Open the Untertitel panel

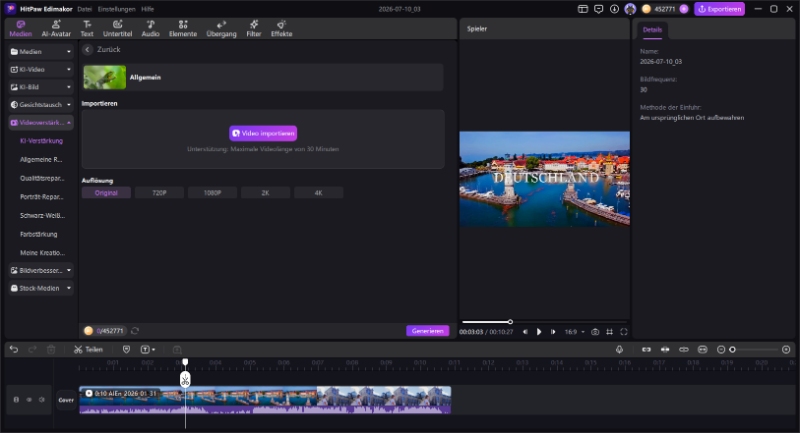117,29
